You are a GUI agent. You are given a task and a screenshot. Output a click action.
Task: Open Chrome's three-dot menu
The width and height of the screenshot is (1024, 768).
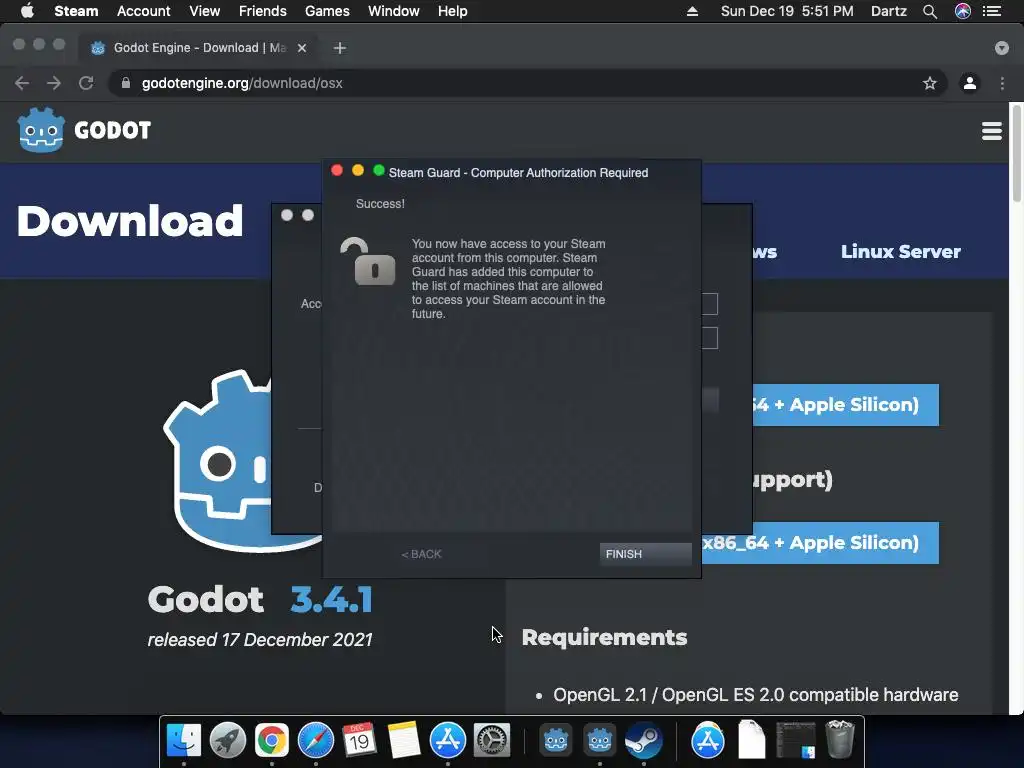coord(1002,83)
